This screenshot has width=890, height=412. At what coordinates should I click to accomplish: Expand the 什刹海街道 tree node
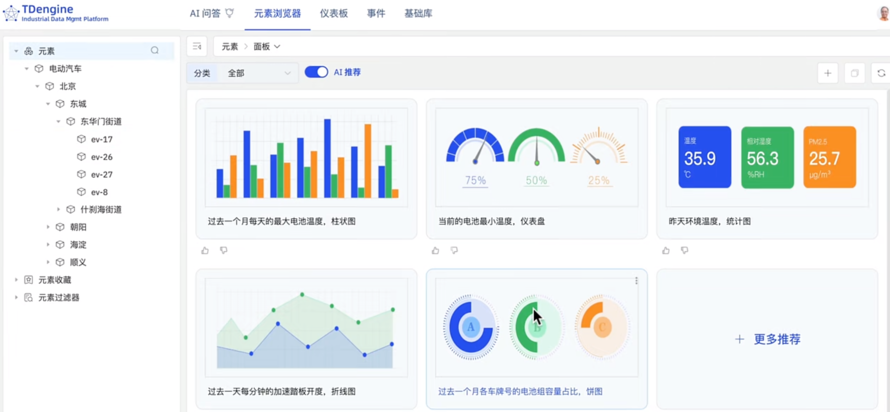[x=59, y=210]
